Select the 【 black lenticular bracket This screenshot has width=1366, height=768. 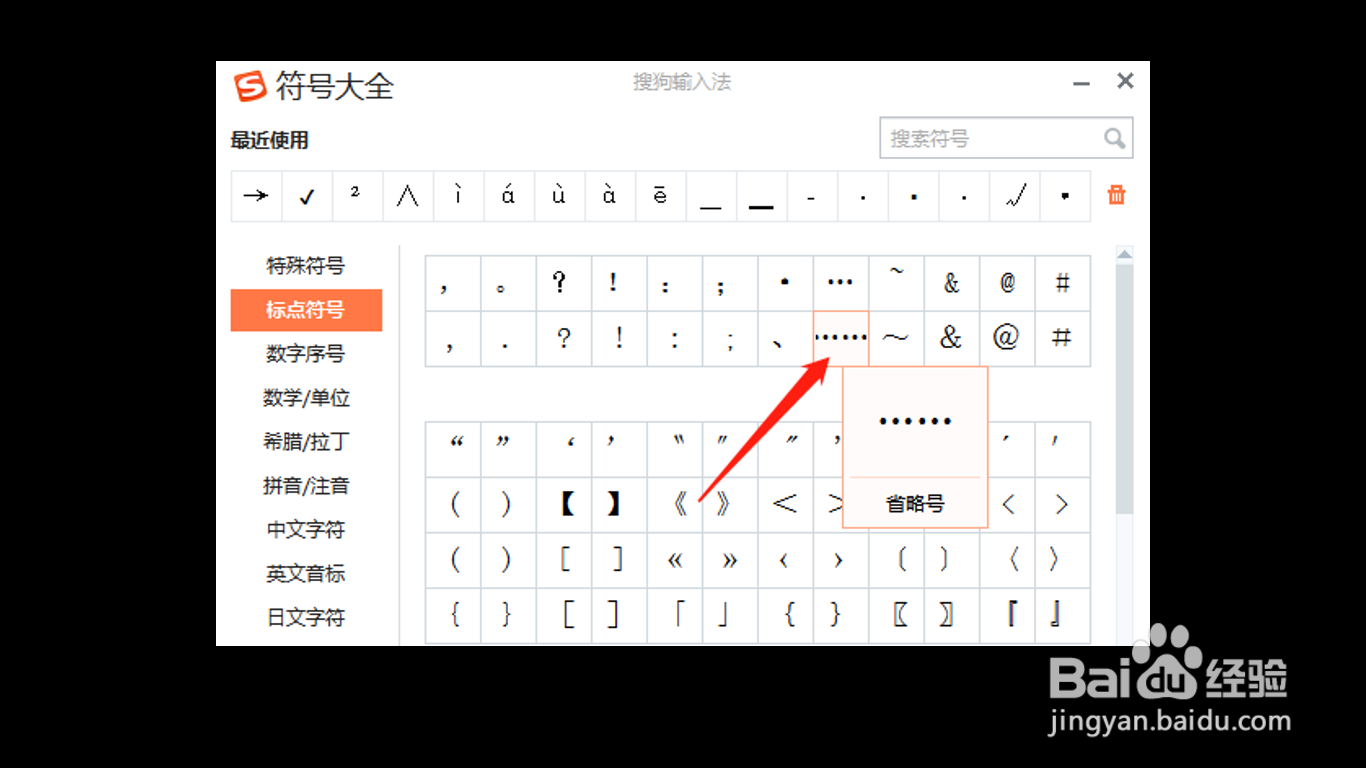point(565,505)
